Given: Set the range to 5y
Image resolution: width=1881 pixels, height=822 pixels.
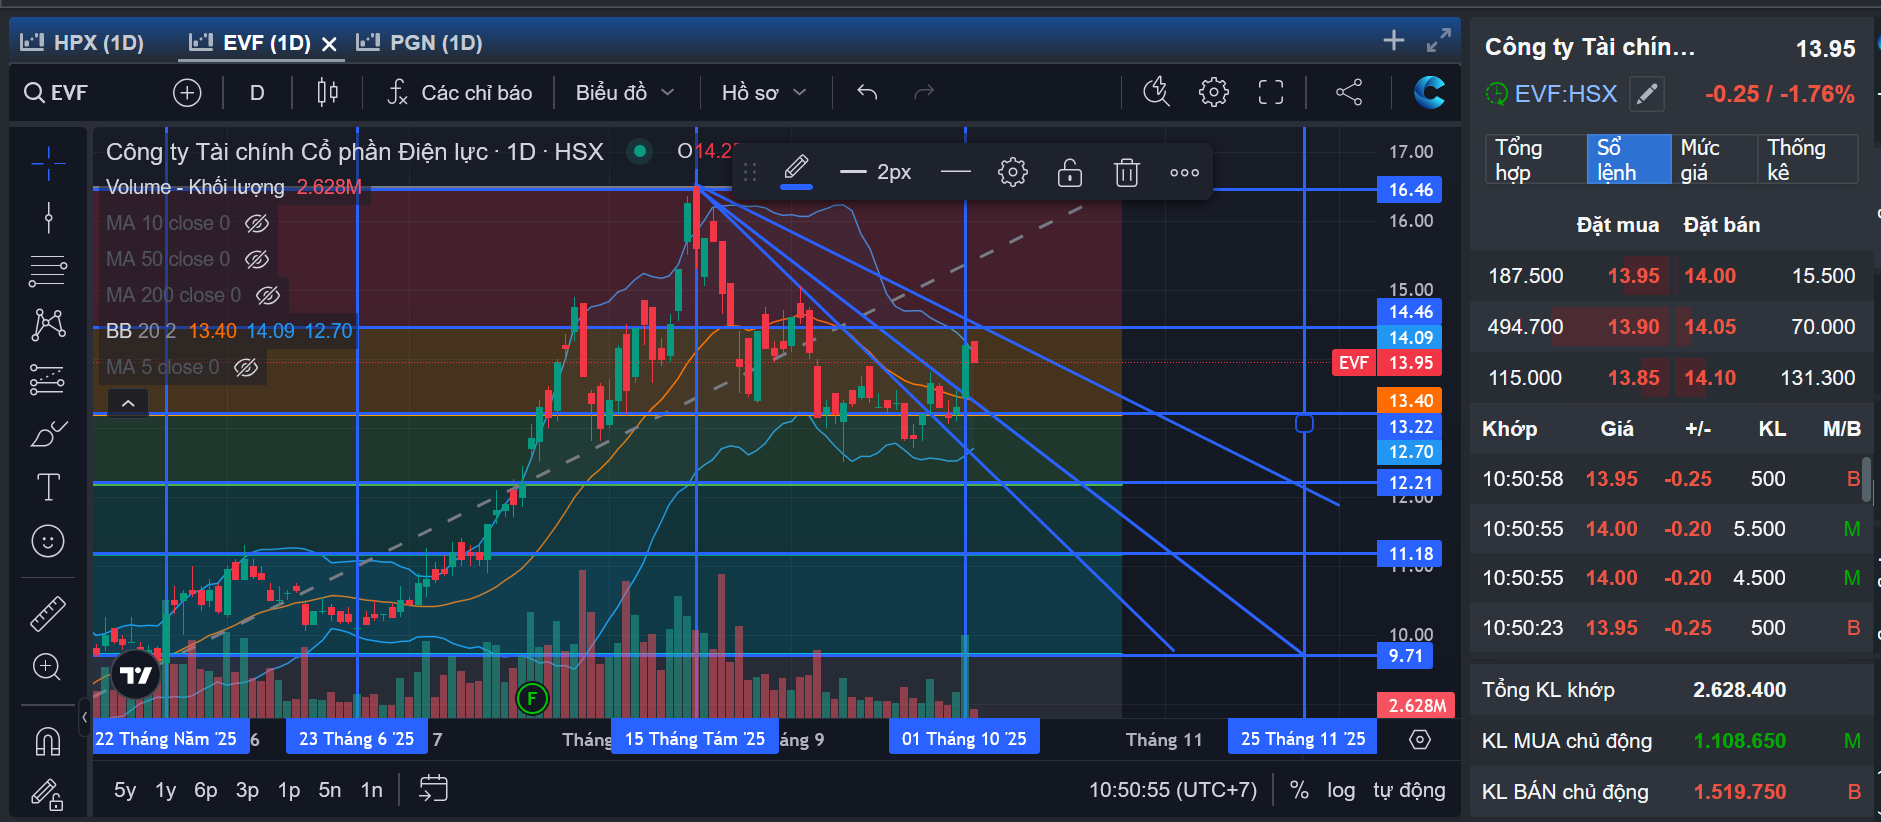Looking at the screenshot, I should [125, 790].
